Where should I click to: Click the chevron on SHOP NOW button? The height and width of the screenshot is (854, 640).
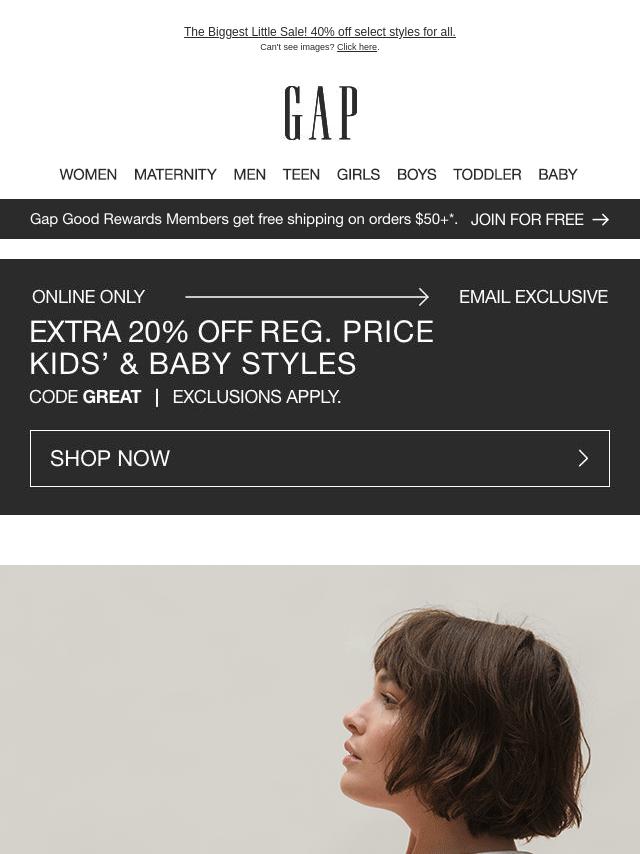(583, 458)
